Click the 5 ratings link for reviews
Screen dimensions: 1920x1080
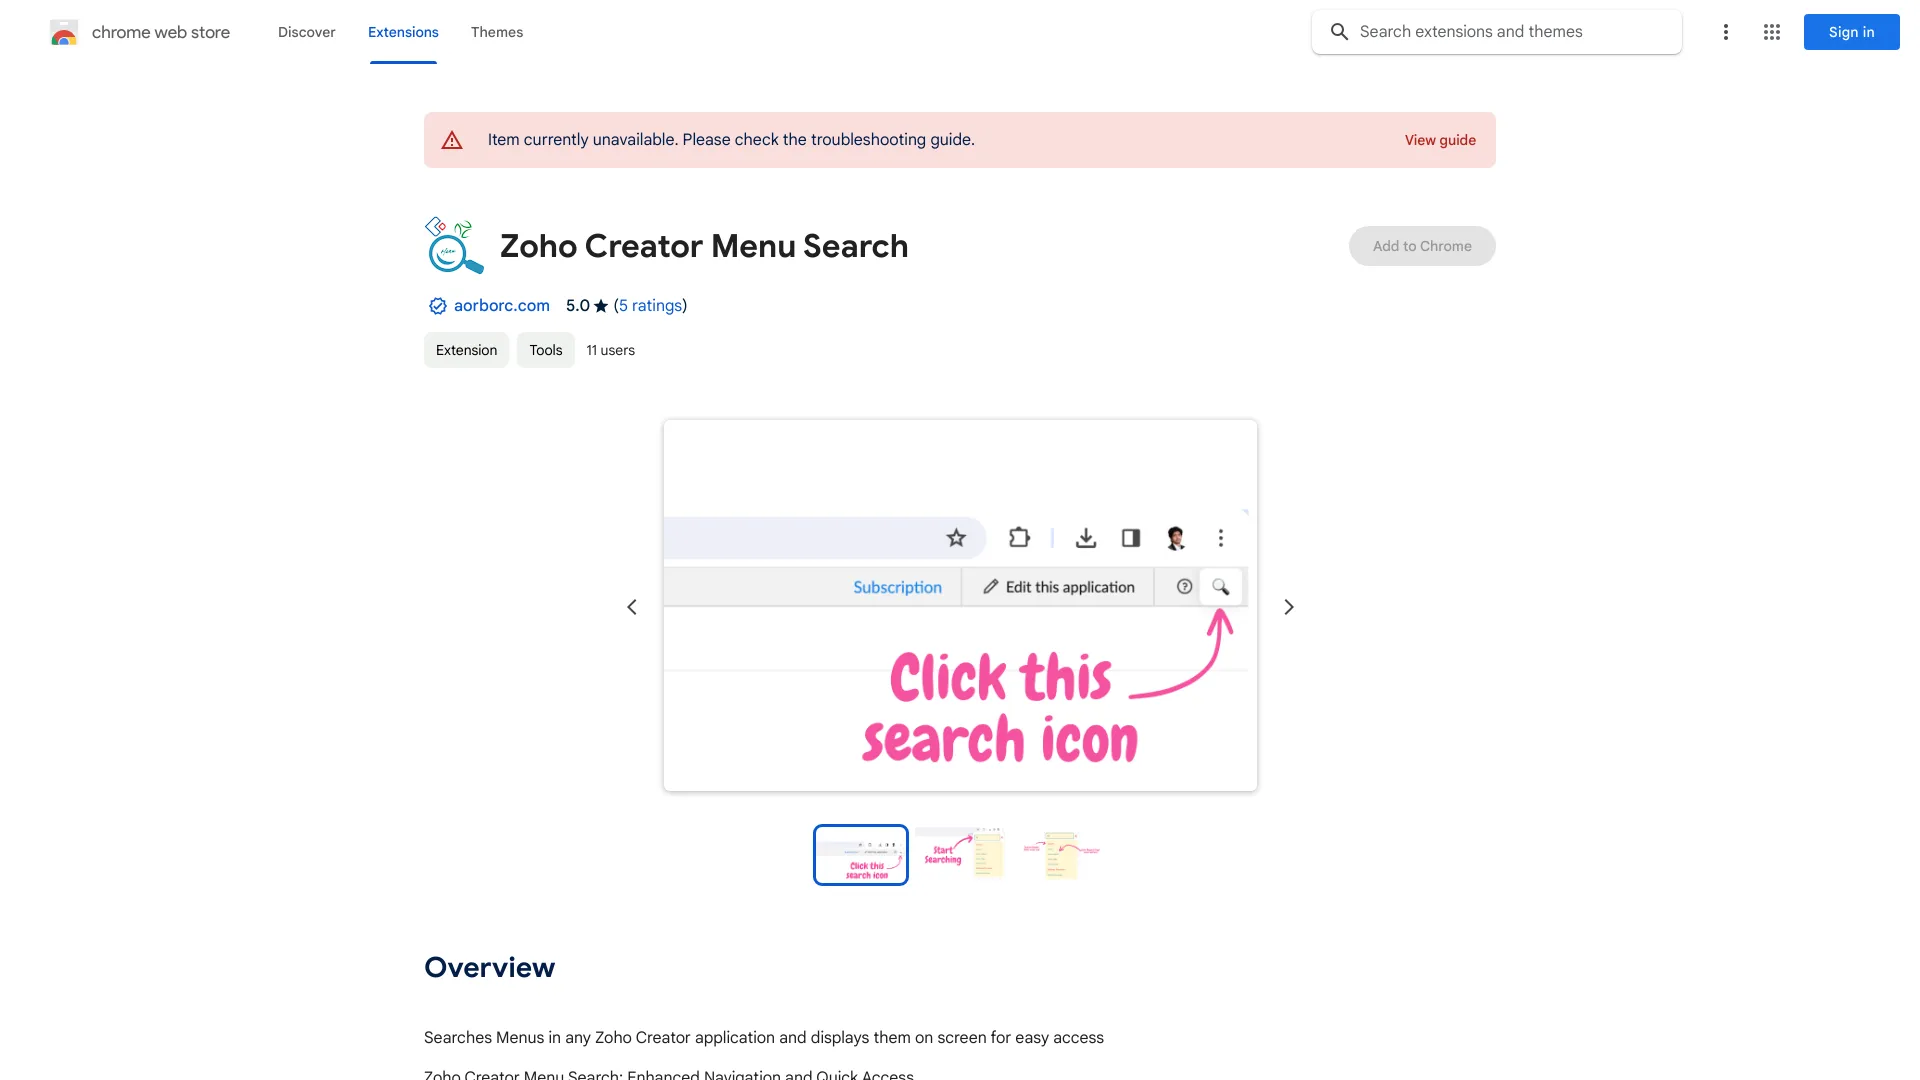[649, 305]
